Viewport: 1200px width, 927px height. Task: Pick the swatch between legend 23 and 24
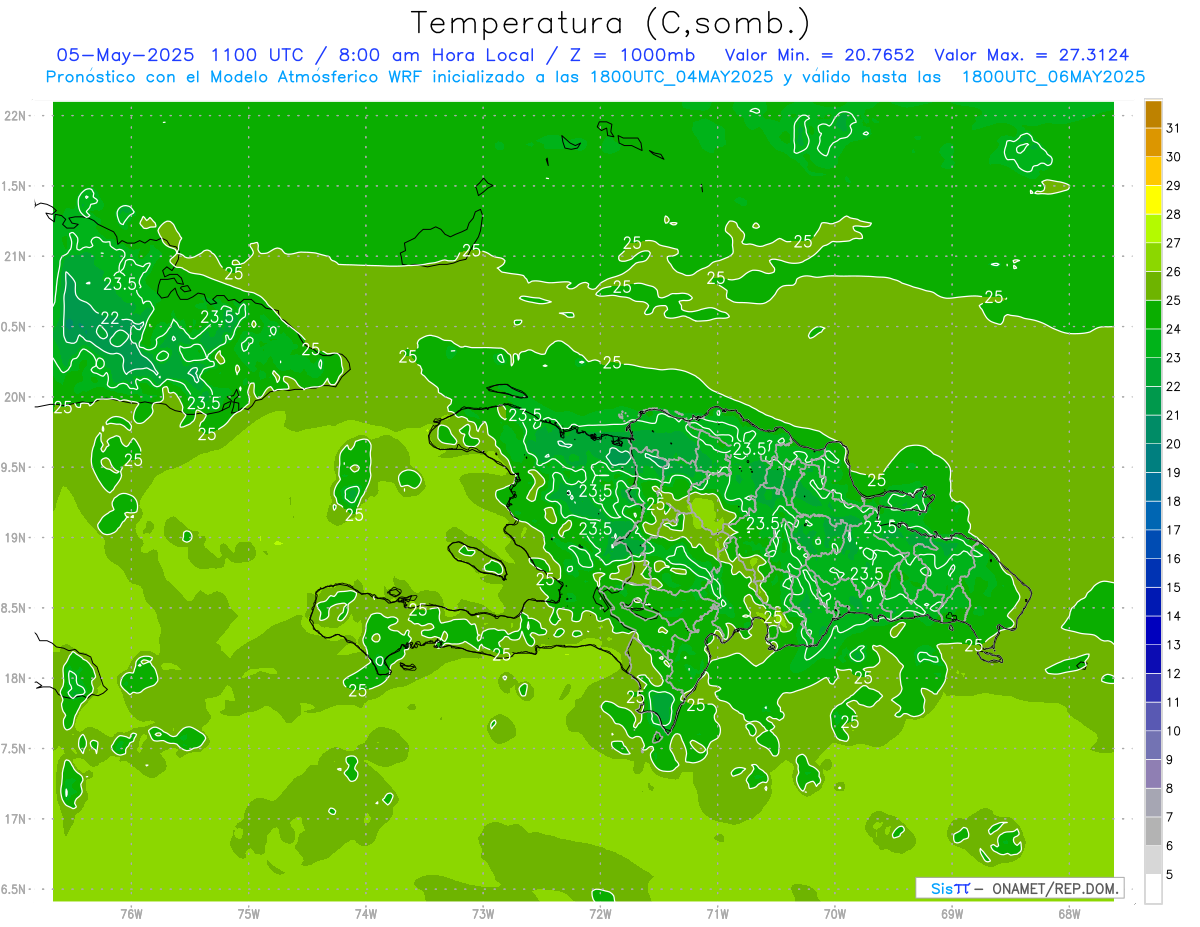pos(1153,343)
